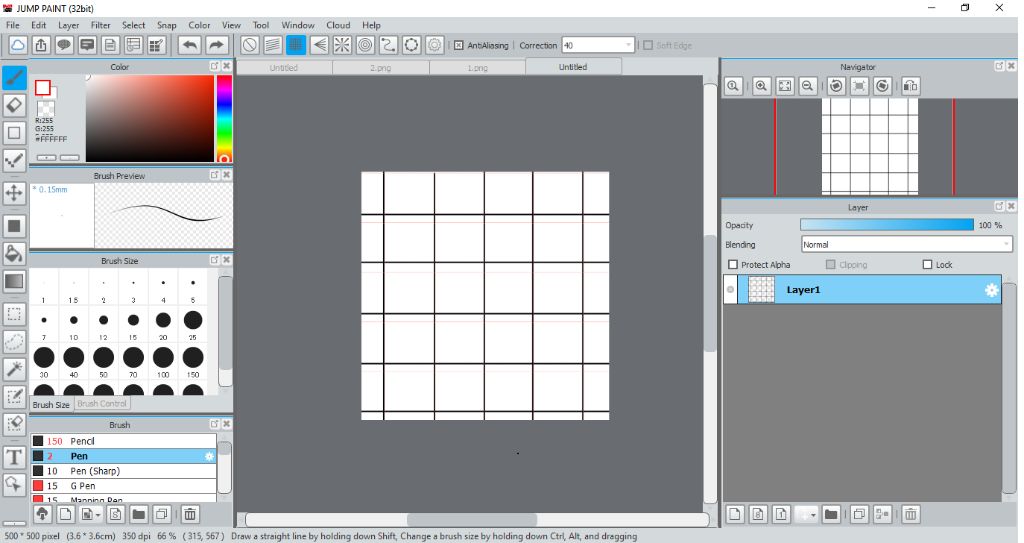This screenshot has height=543, width=1024.
Task: Select the G Pen brush
Action: [123, 485]
